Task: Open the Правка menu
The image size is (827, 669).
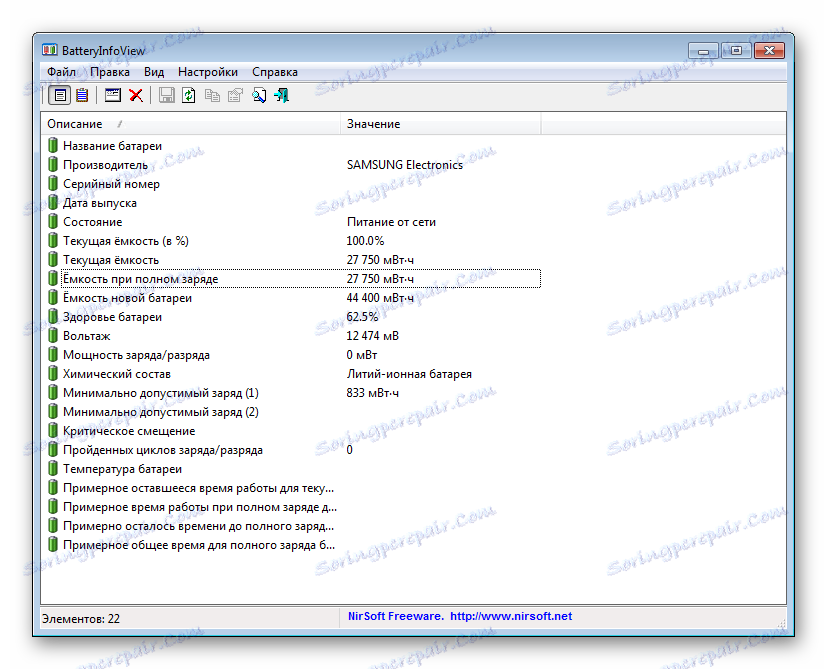Action: [x=110, y=71]
